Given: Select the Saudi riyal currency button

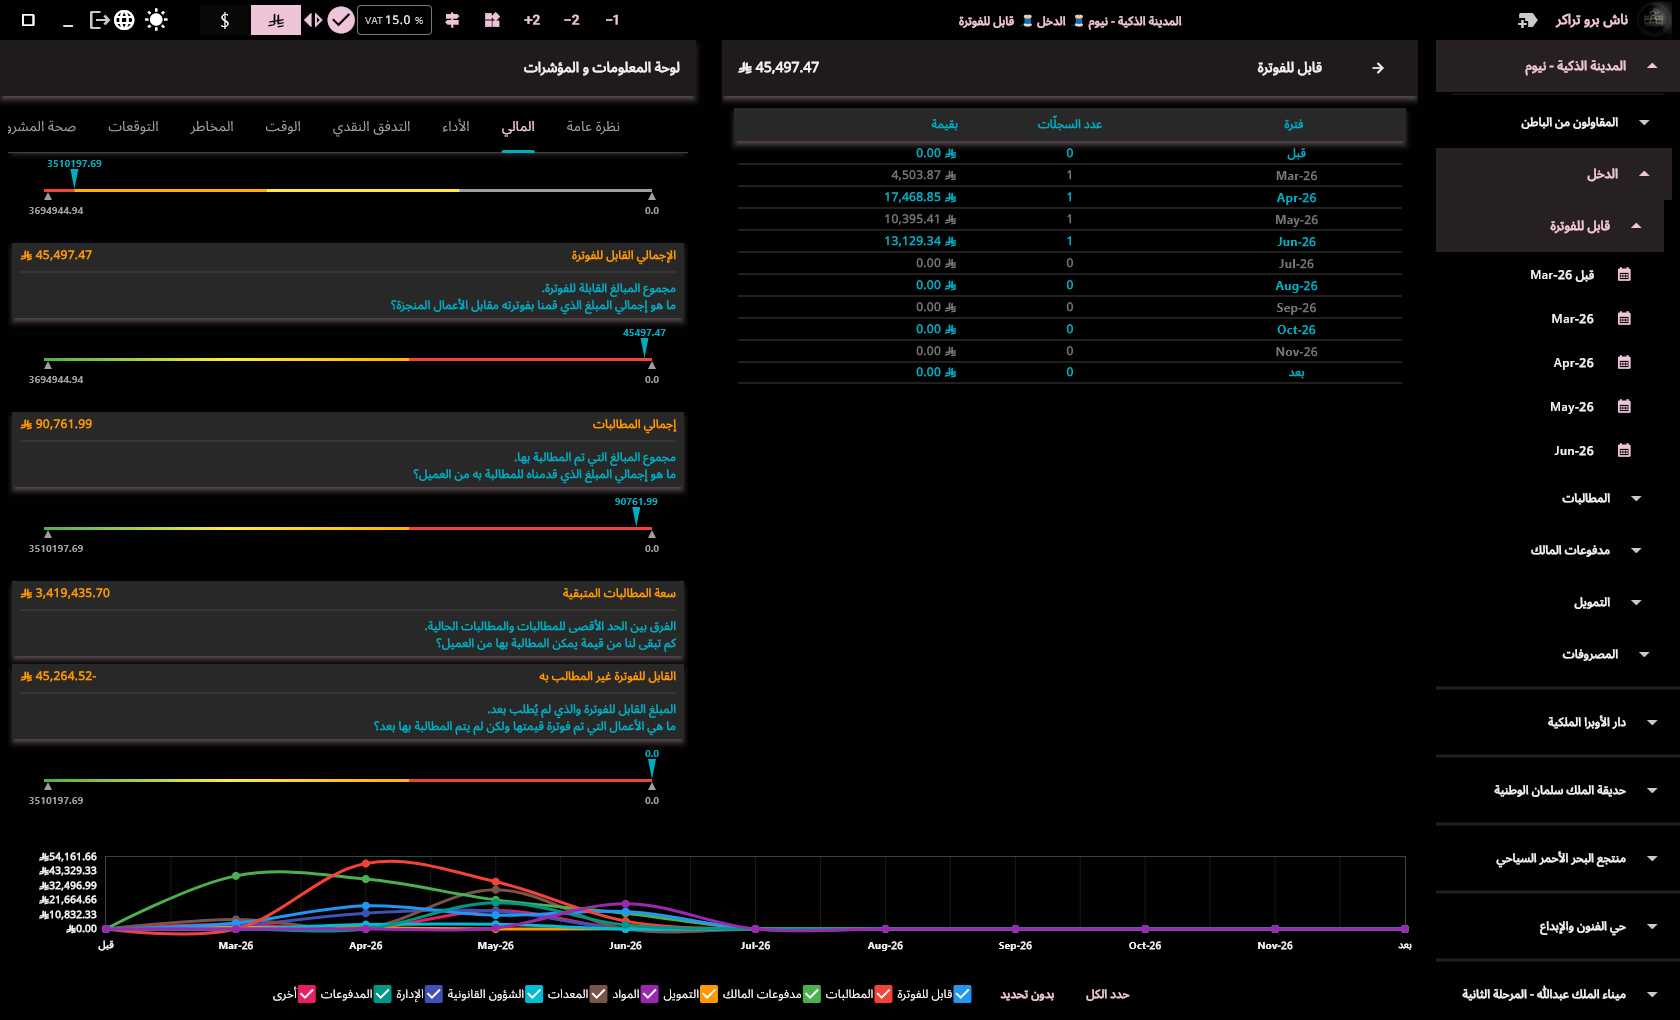Looking at the screenshot, I should [x=276, y=20].
